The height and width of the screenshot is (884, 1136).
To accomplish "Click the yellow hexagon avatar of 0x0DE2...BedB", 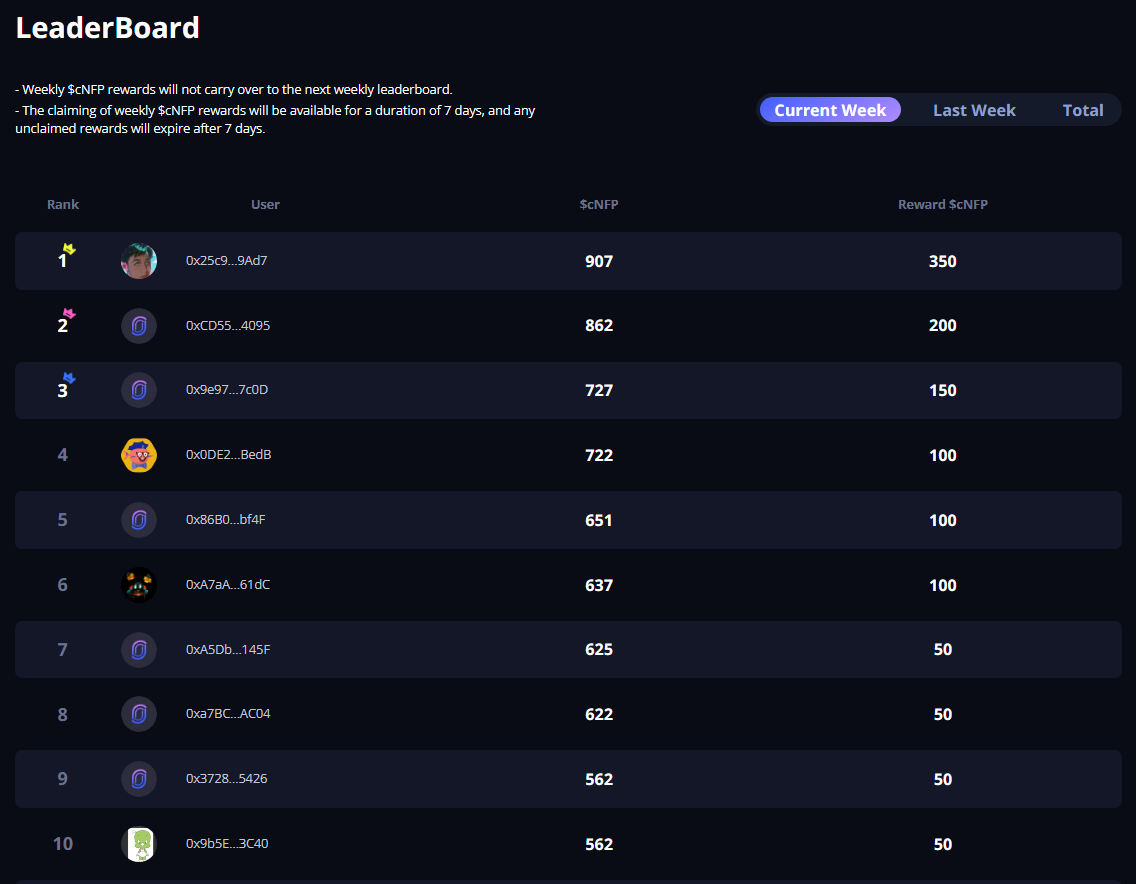I will (x=139, y=455).
